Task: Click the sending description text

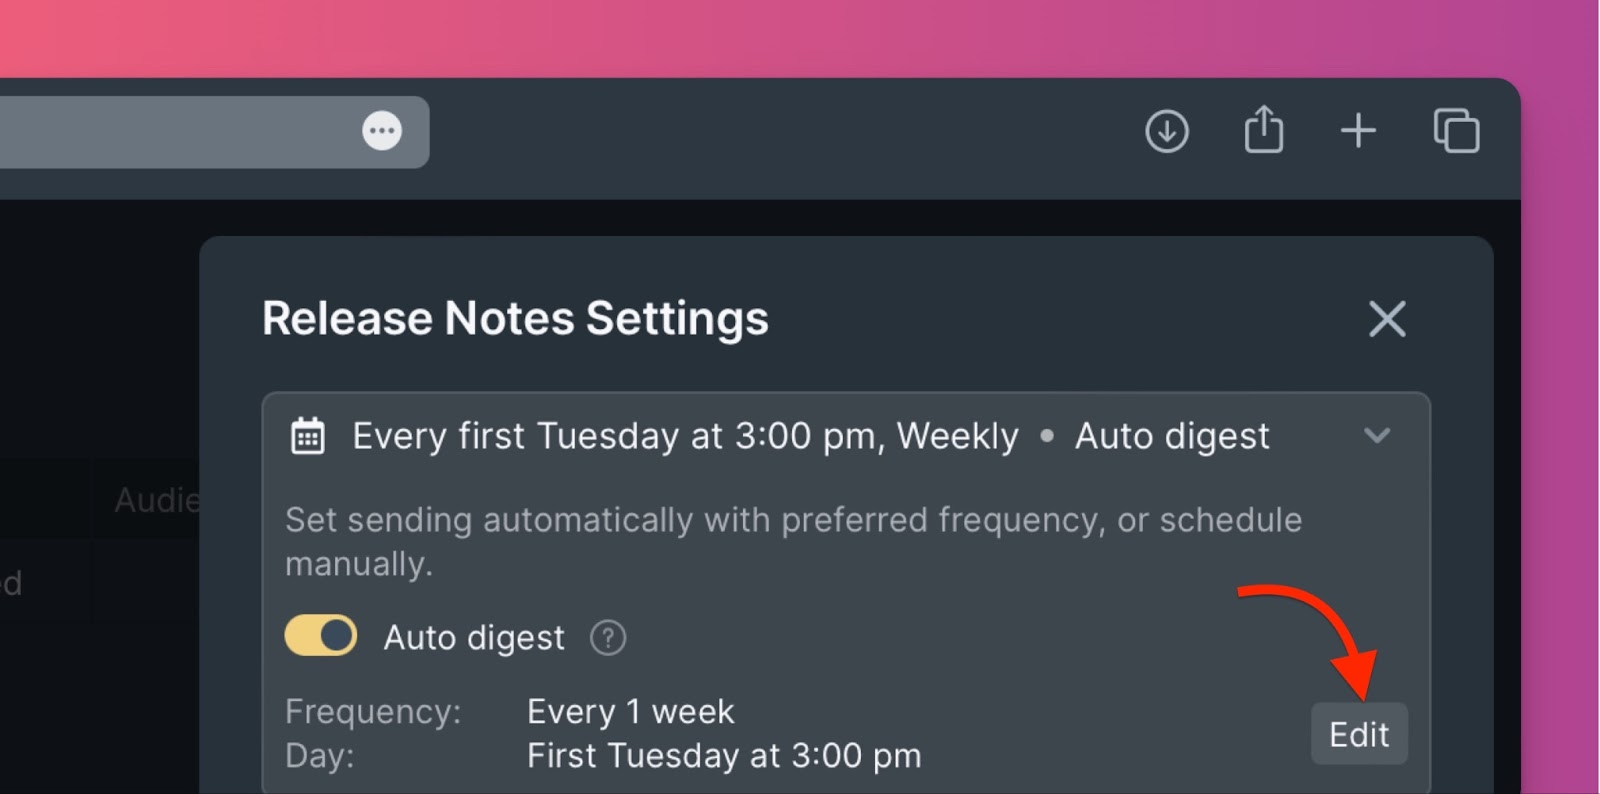Action: (793, 542)
